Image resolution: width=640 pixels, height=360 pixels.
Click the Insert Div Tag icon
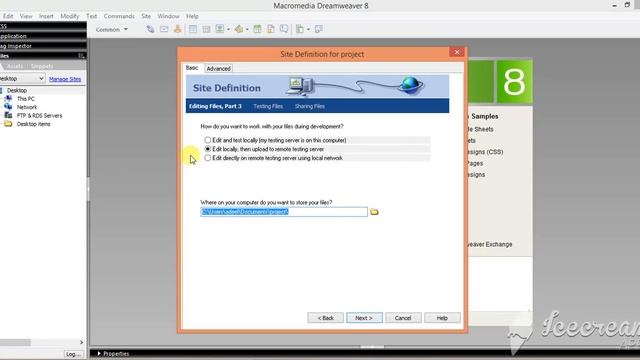pyautogui.click(x=206, y=29)
